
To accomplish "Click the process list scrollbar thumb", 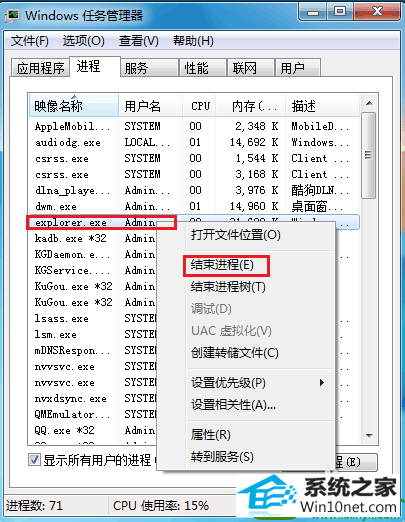I will pyautogui.click(x=369, y=155).
